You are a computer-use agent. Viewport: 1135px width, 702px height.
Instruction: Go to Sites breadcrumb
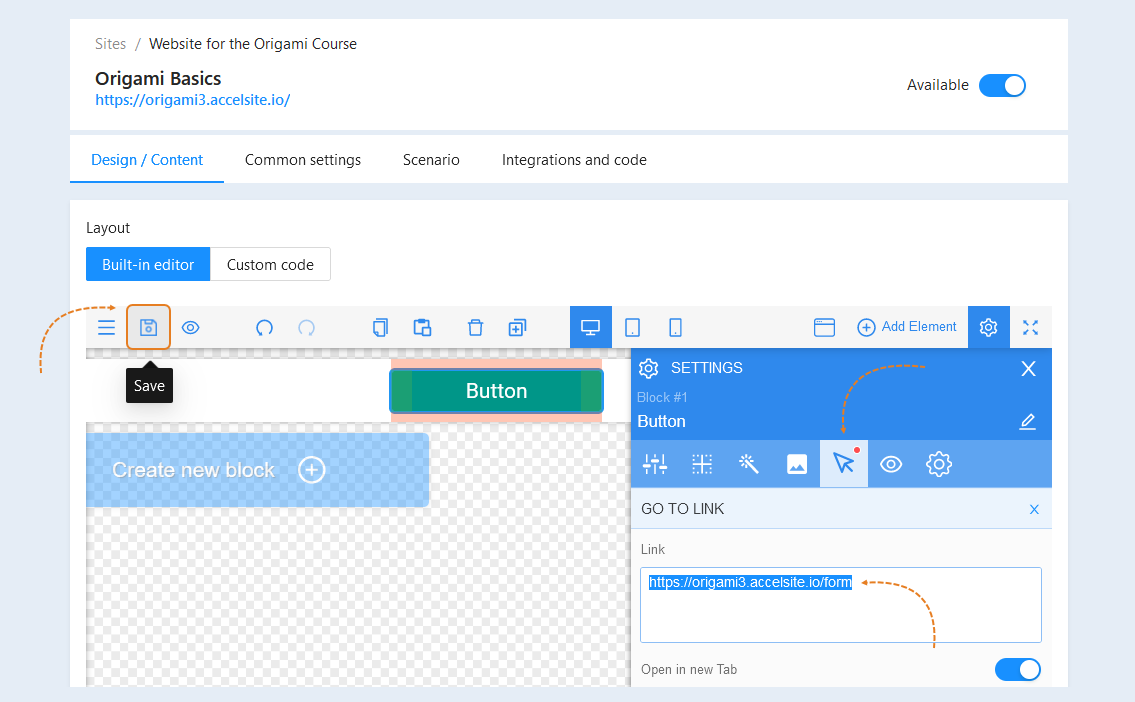(x=110, y=44)
